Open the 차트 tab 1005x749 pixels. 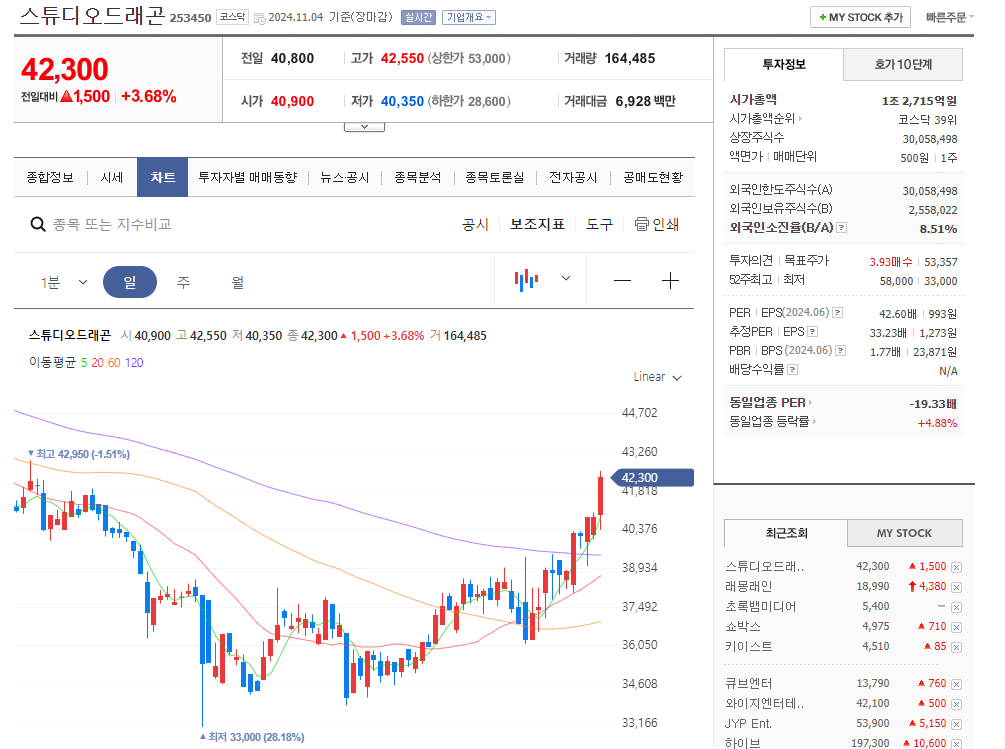(x=162, y=177)
